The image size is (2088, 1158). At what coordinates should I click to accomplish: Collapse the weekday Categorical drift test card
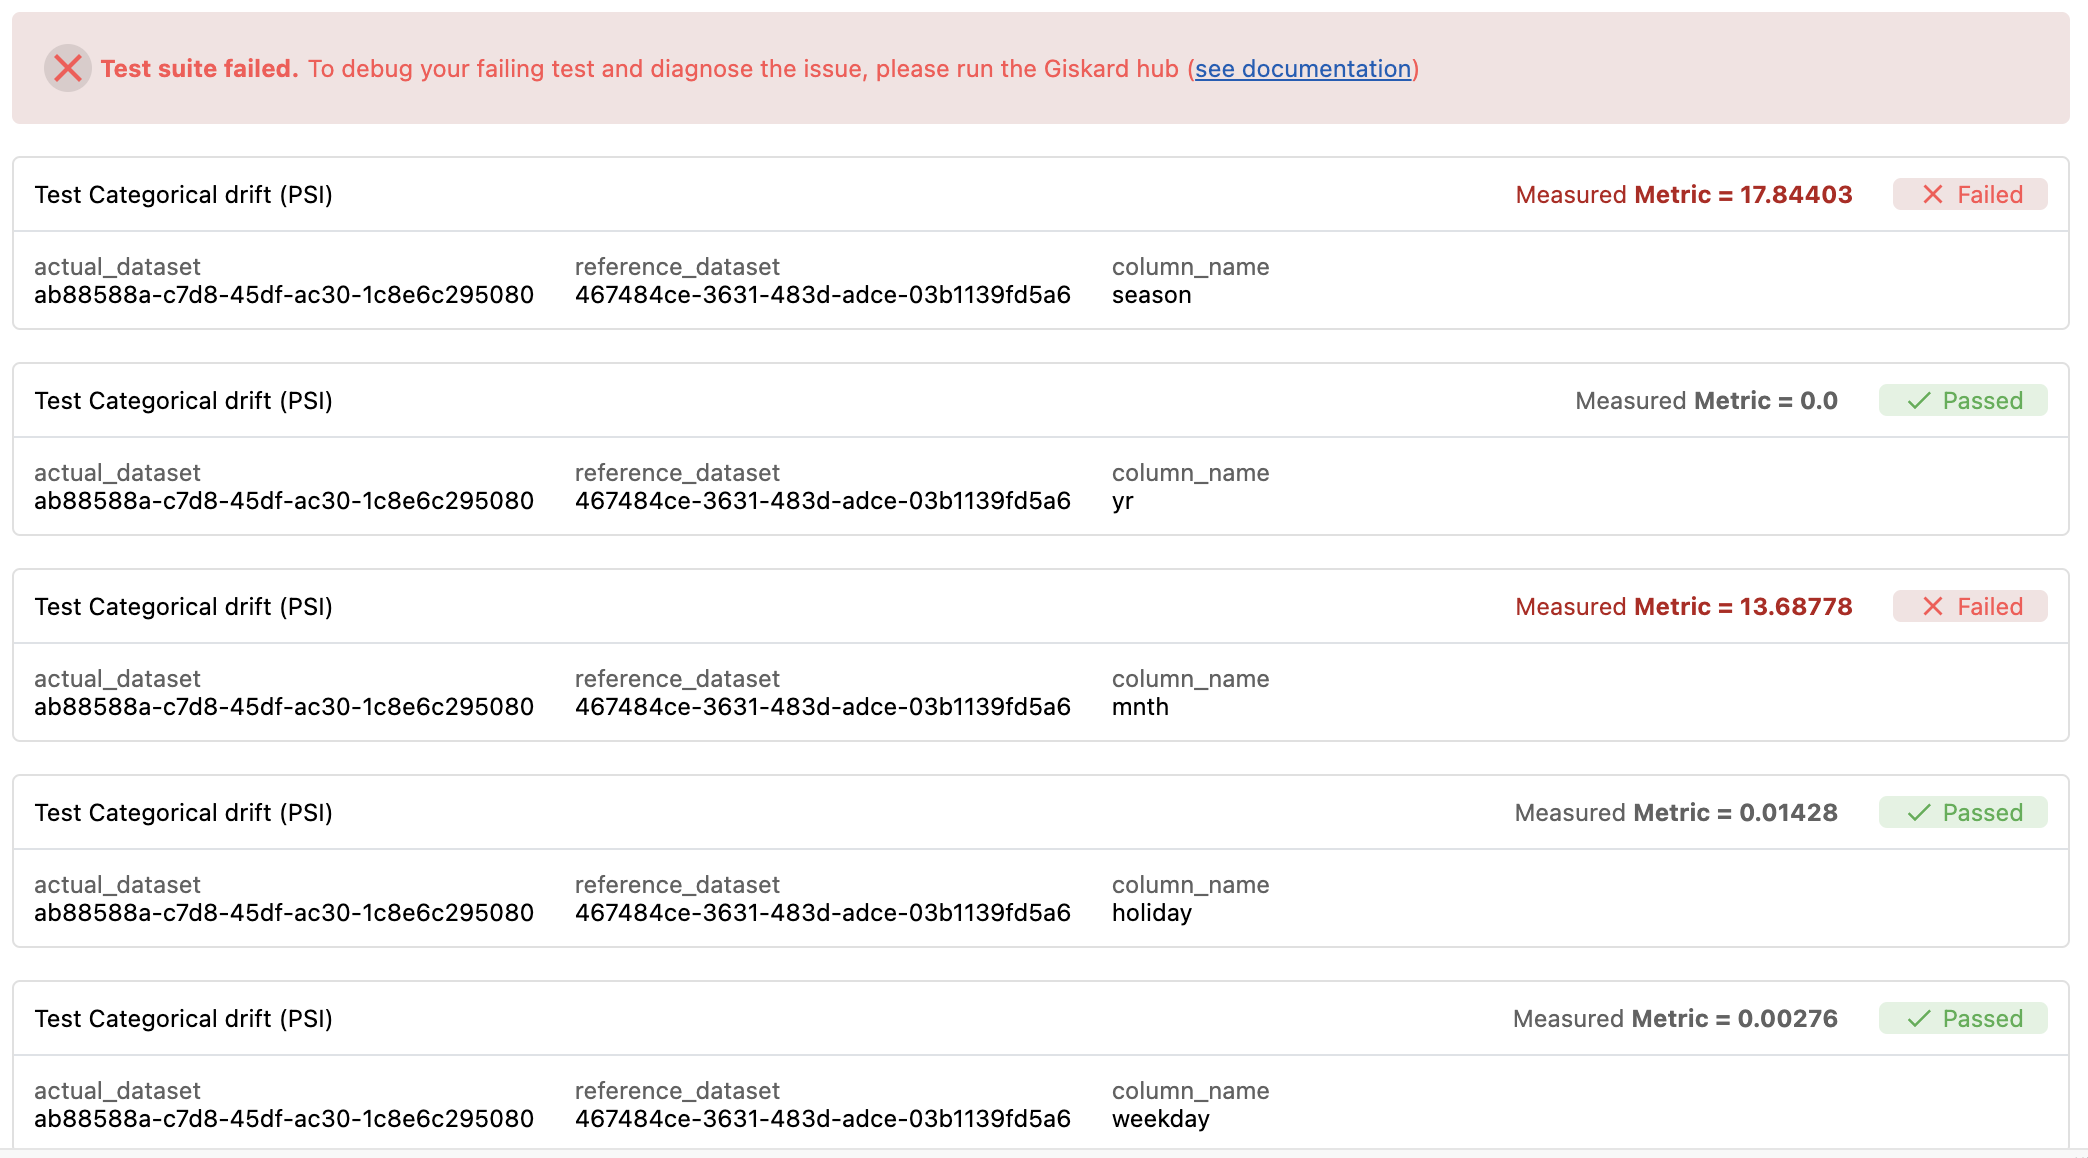coord(184,1018)
